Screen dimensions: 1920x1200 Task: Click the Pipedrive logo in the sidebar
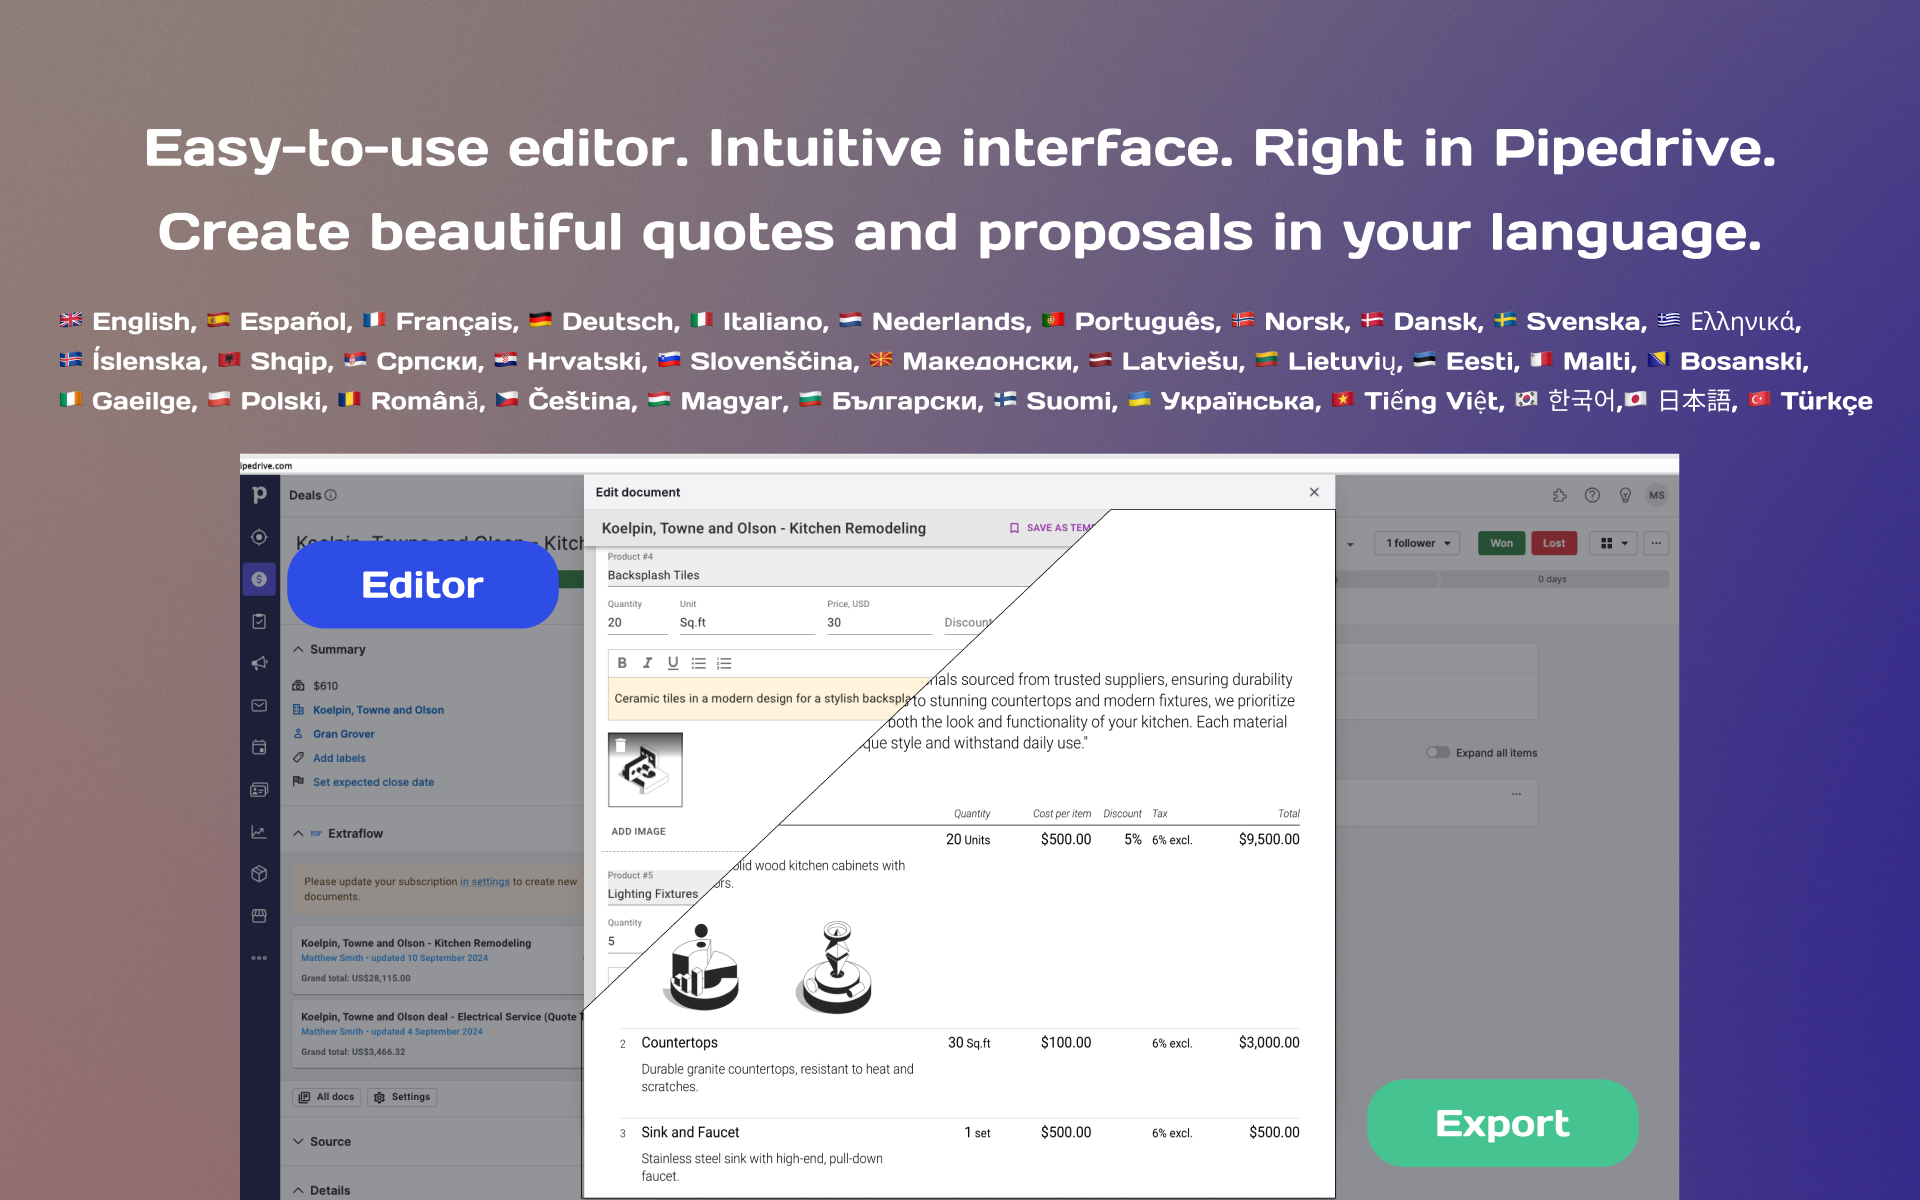pos(259,494)
